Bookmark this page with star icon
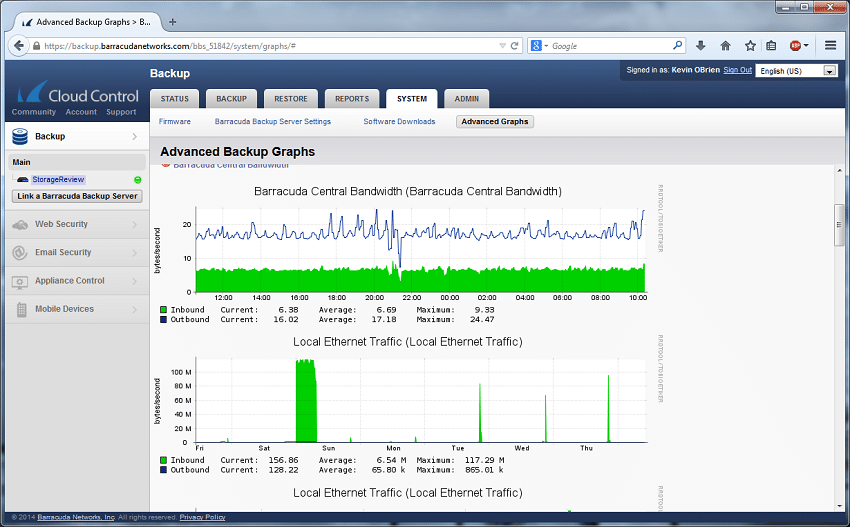Viewport: 850px width, 527px height. [750, 46]
